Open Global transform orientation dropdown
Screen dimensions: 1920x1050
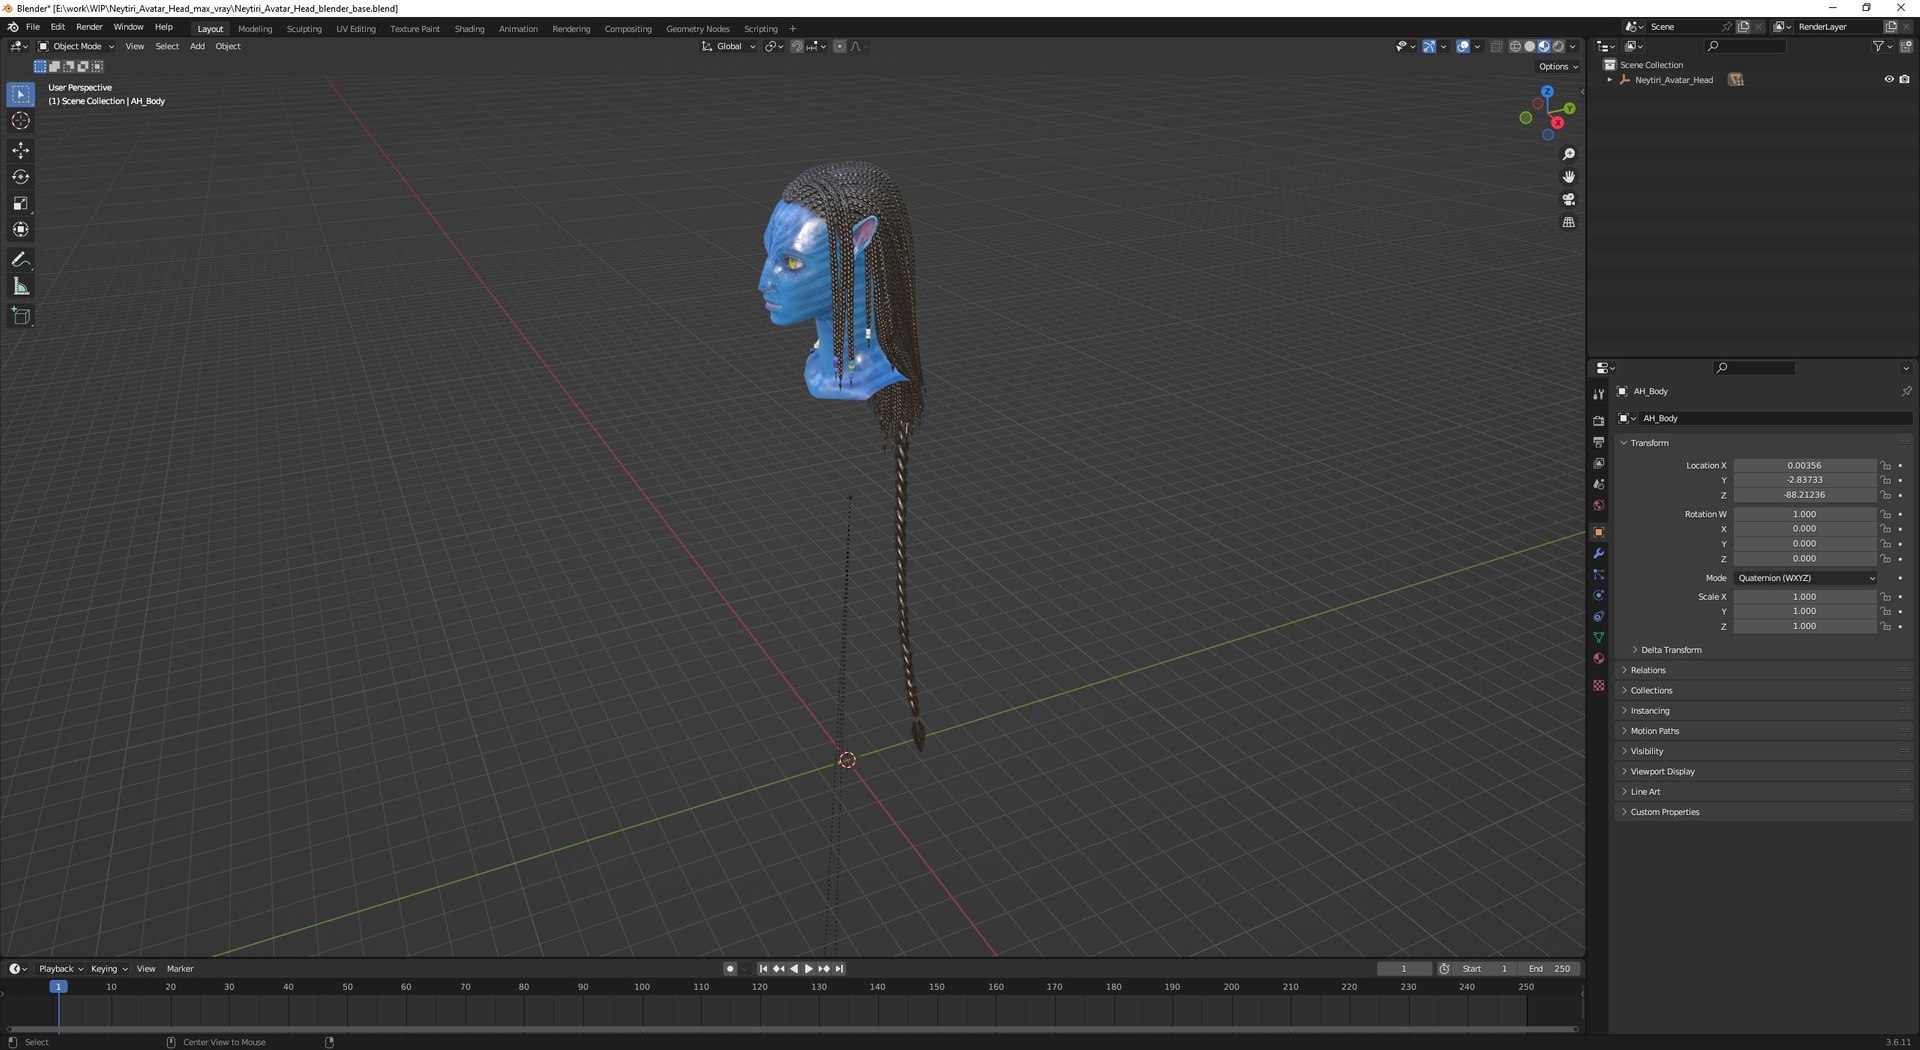click(x=728, y=46)
